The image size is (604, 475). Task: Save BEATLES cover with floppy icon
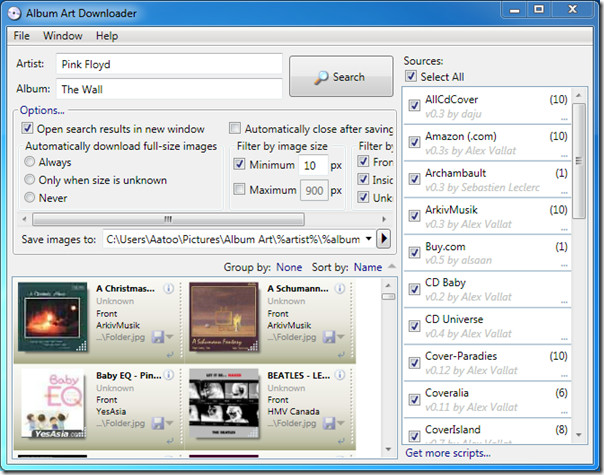click(329, 423)
